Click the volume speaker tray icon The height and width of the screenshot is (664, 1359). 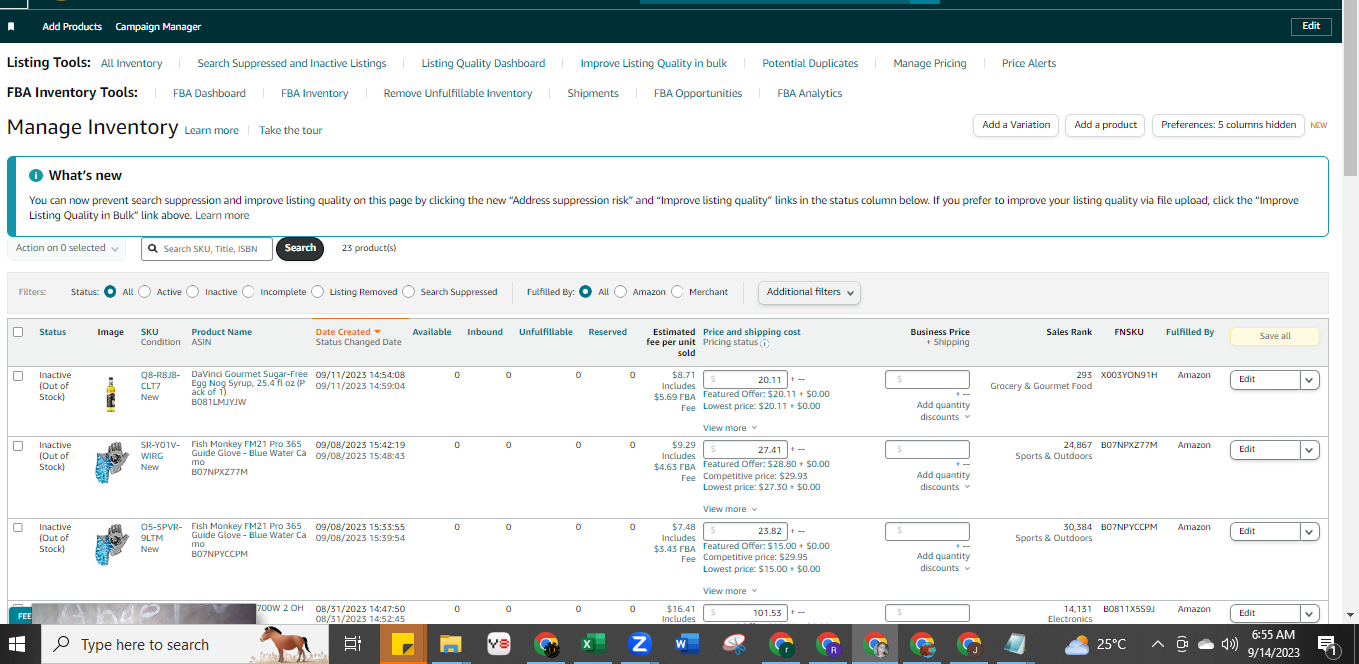(1230, 644)
